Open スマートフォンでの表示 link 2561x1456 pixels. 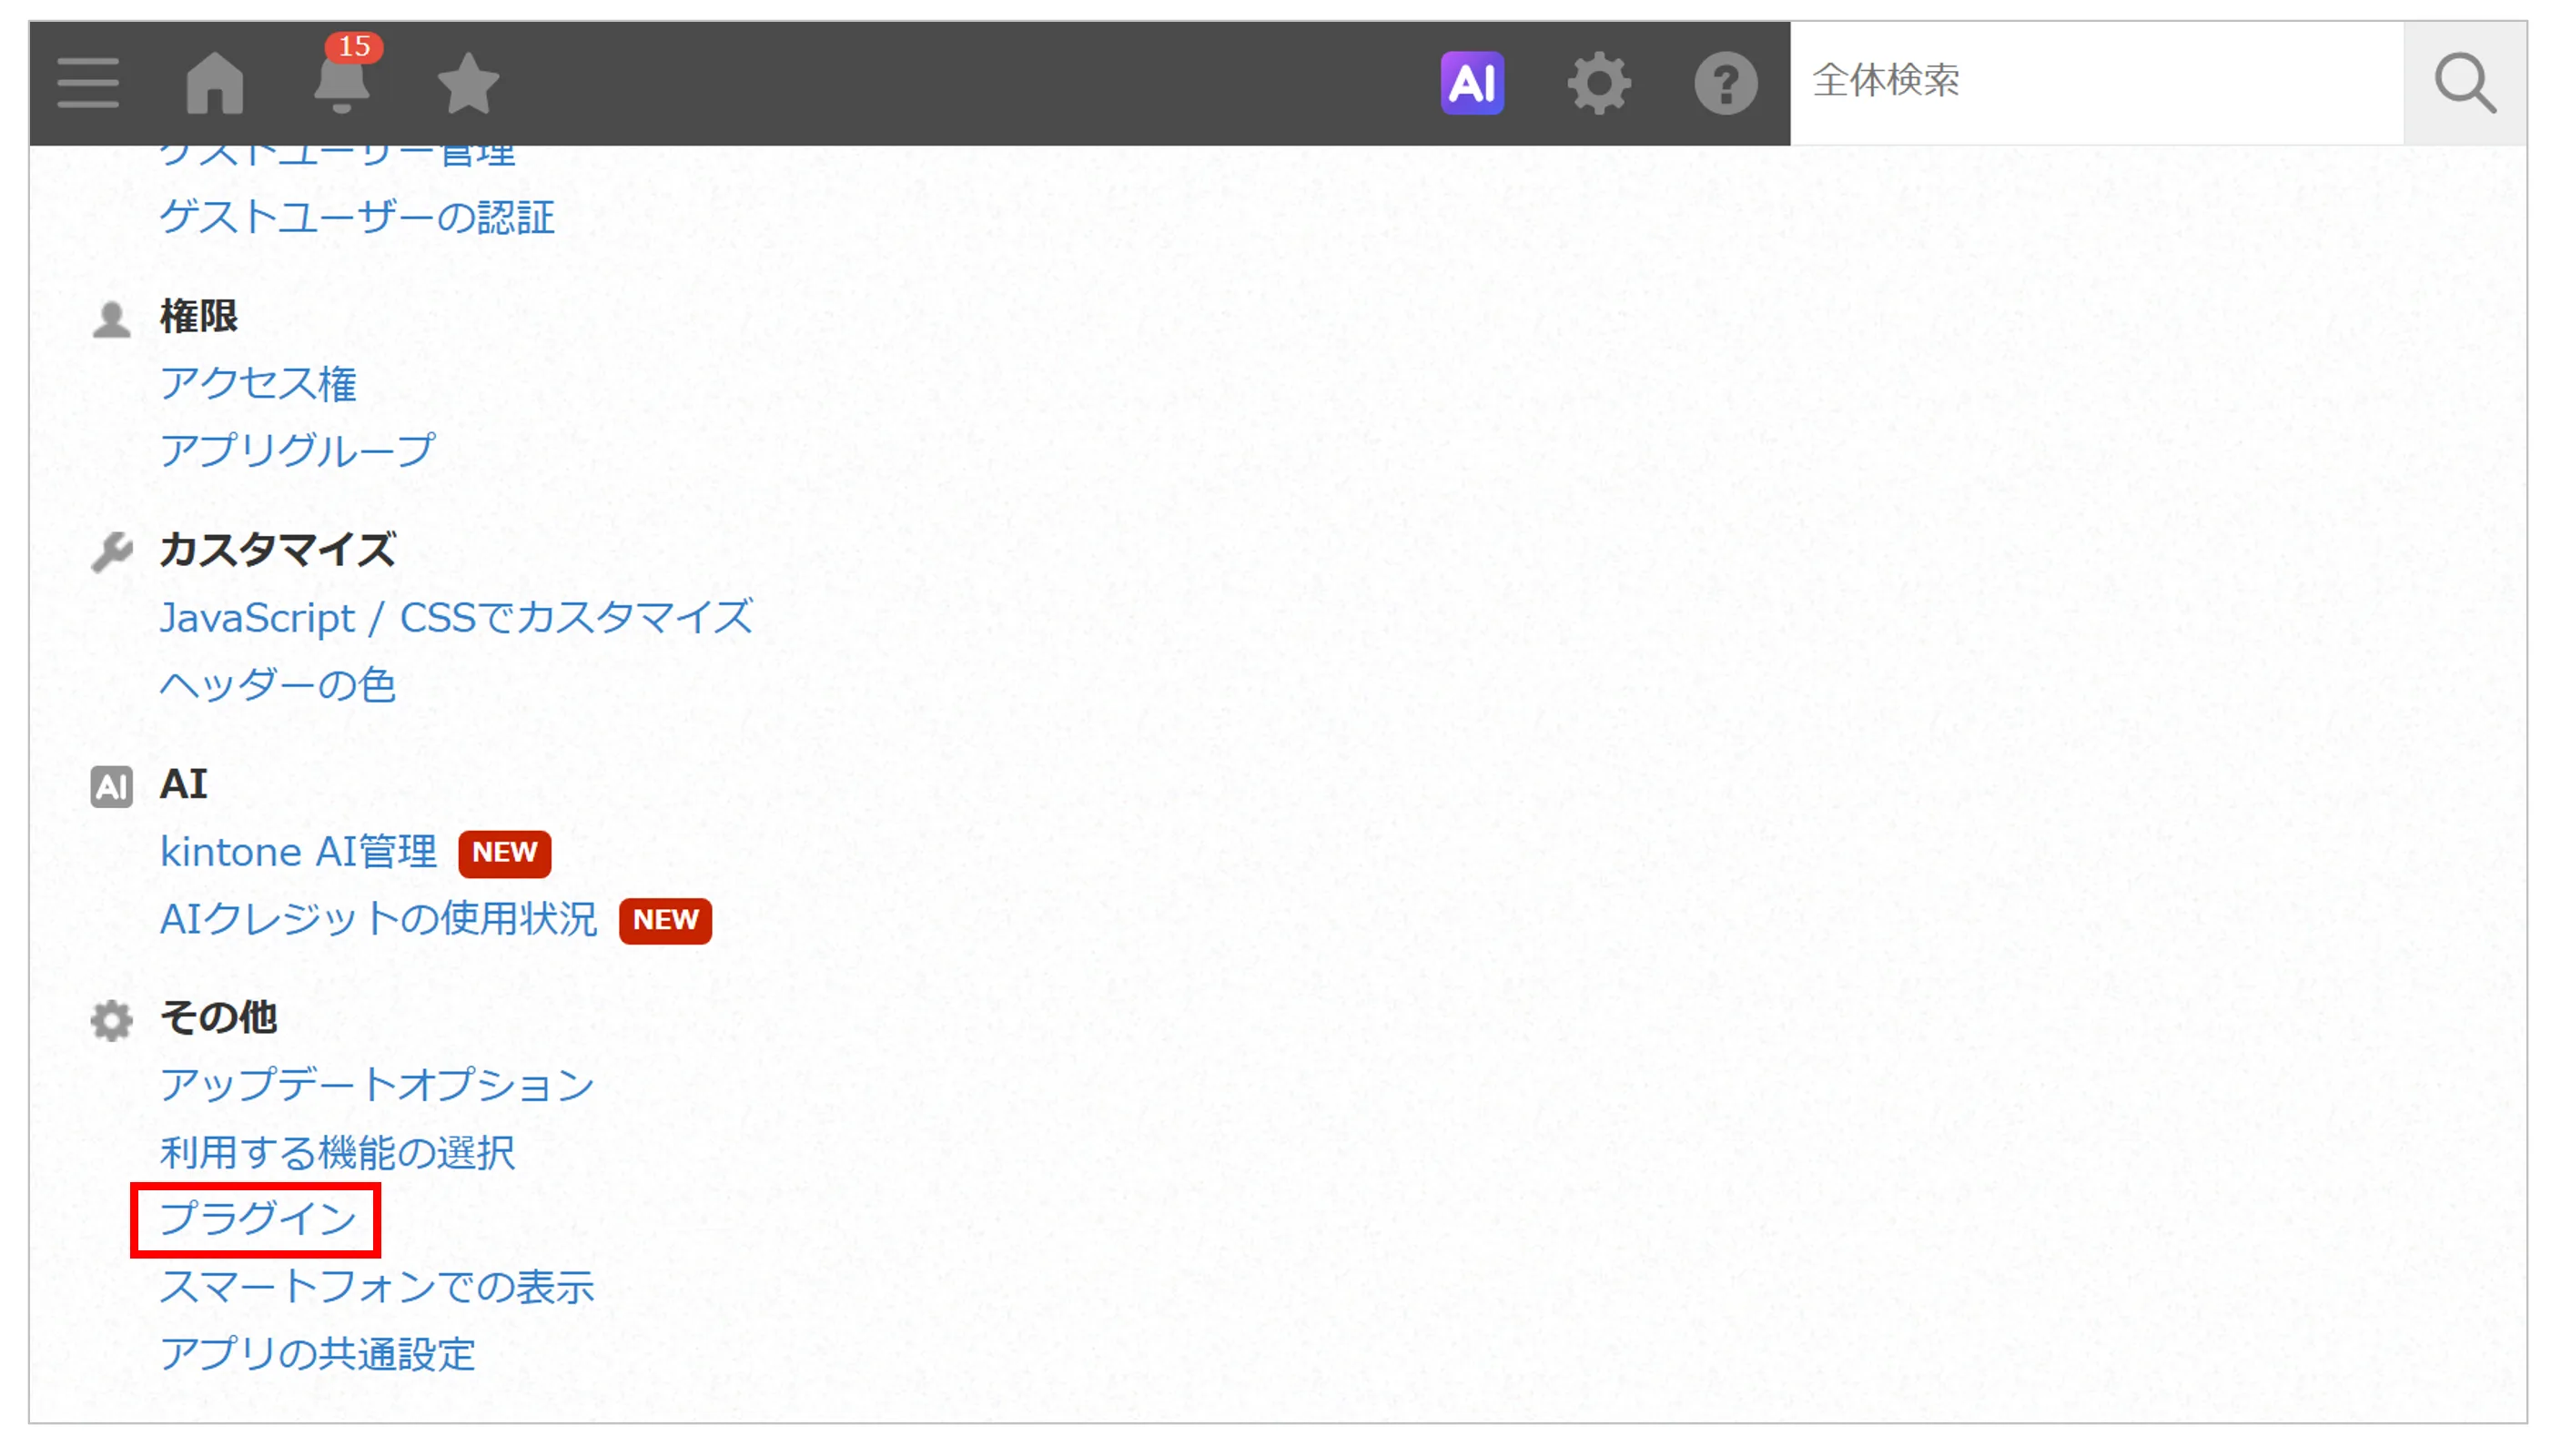[377, 1286]
